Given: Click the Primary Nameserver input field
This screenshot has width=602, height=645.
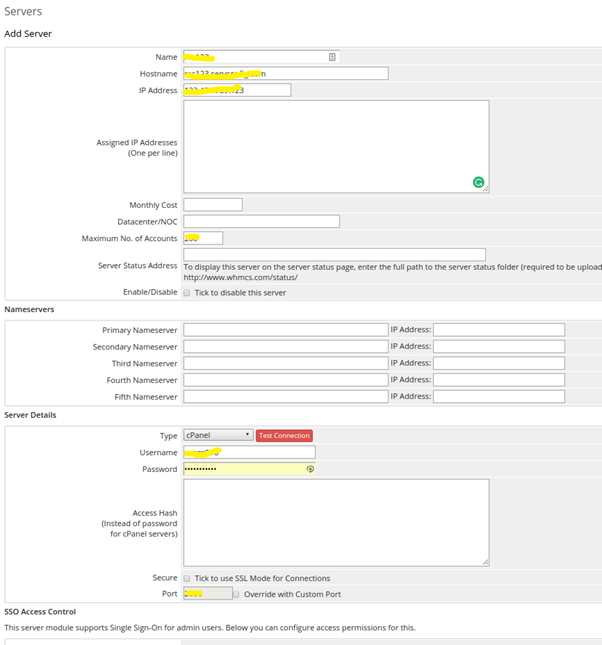Looking at the screenshot, I should tap(285, 330).
